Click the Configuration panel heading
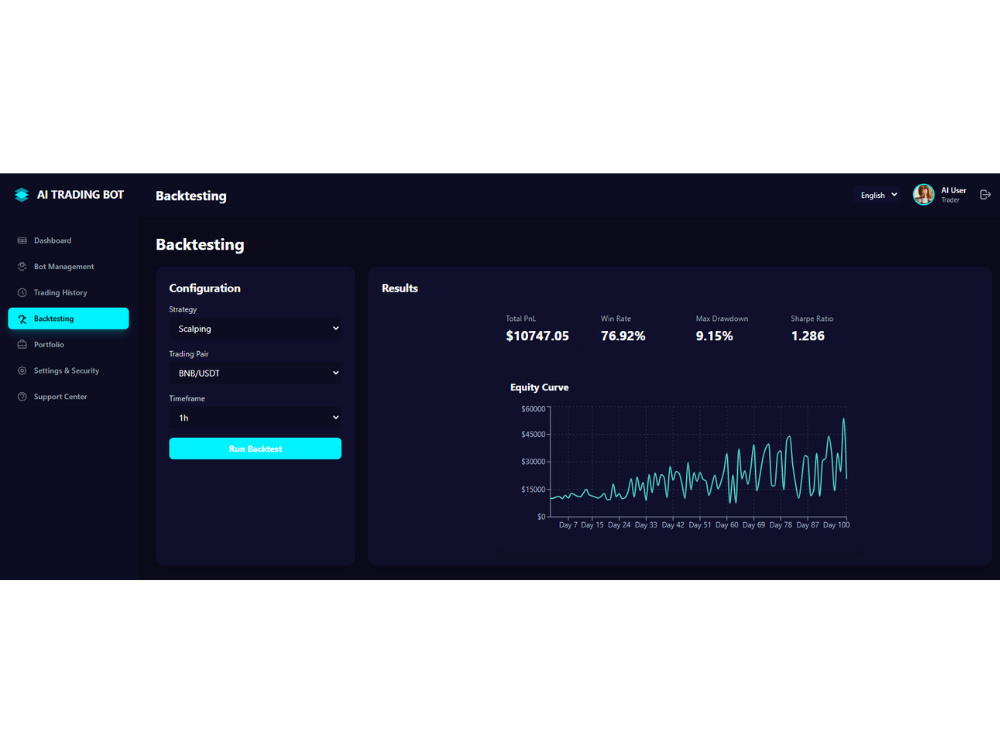 [x=205, y=288]
